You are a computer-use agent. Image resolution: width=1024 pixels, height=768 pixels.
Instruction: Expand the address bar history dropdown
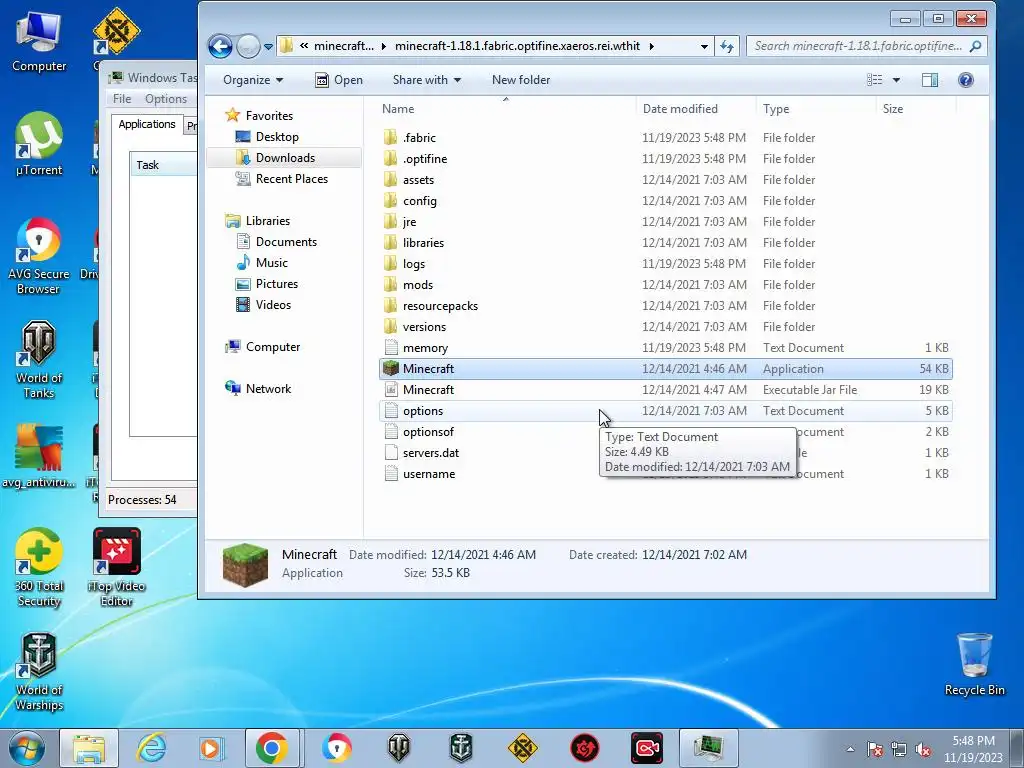[x=704, y=46]
